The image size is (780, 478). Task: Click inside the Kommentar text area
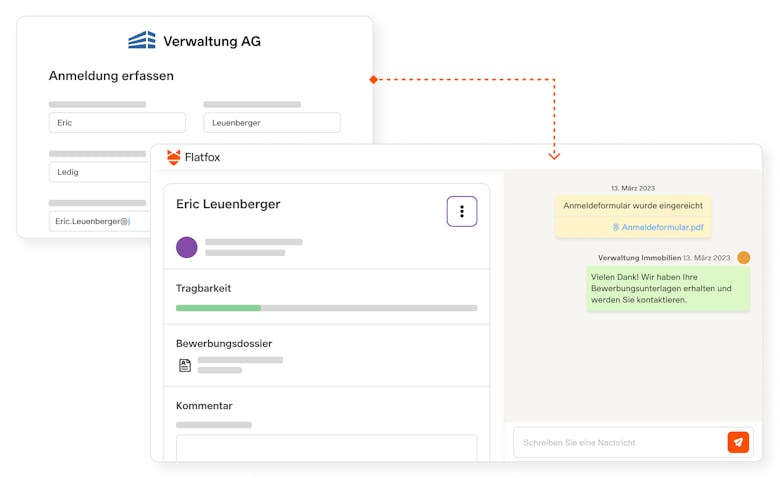click(x=326, y=447)
